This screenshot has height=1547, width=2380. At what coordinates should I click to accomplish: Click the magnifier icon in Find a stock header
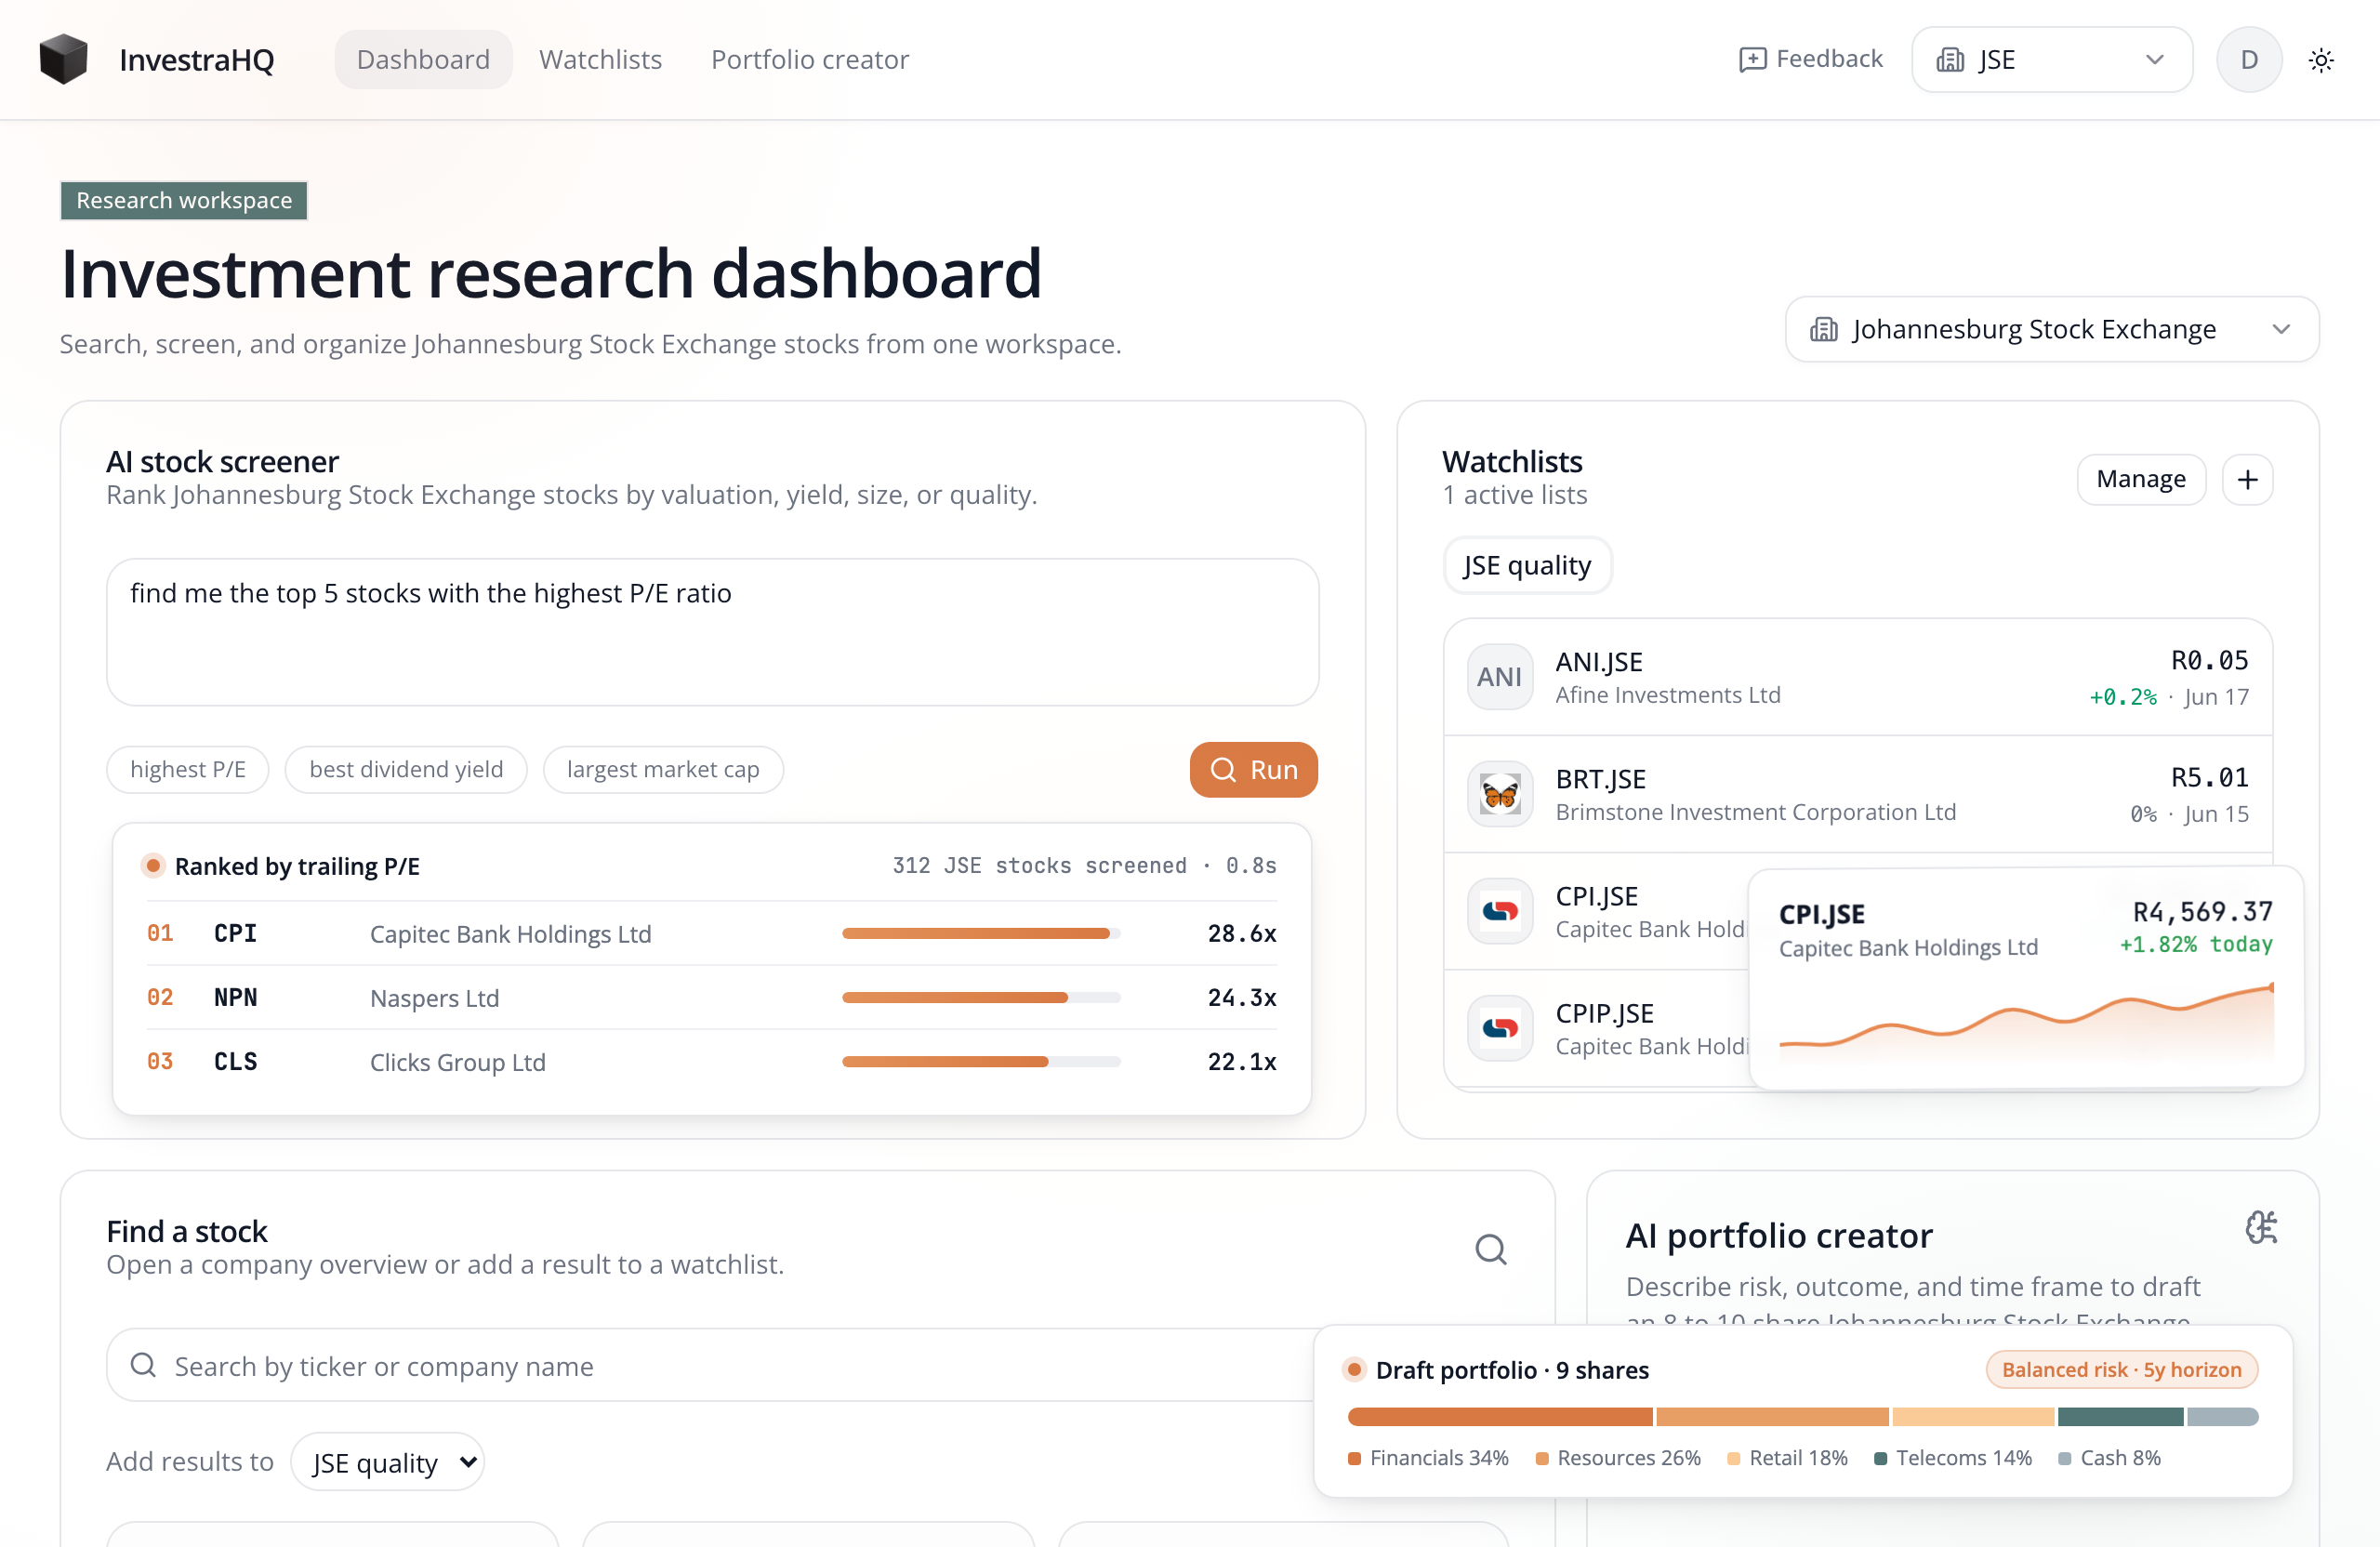(1490, 1249)
